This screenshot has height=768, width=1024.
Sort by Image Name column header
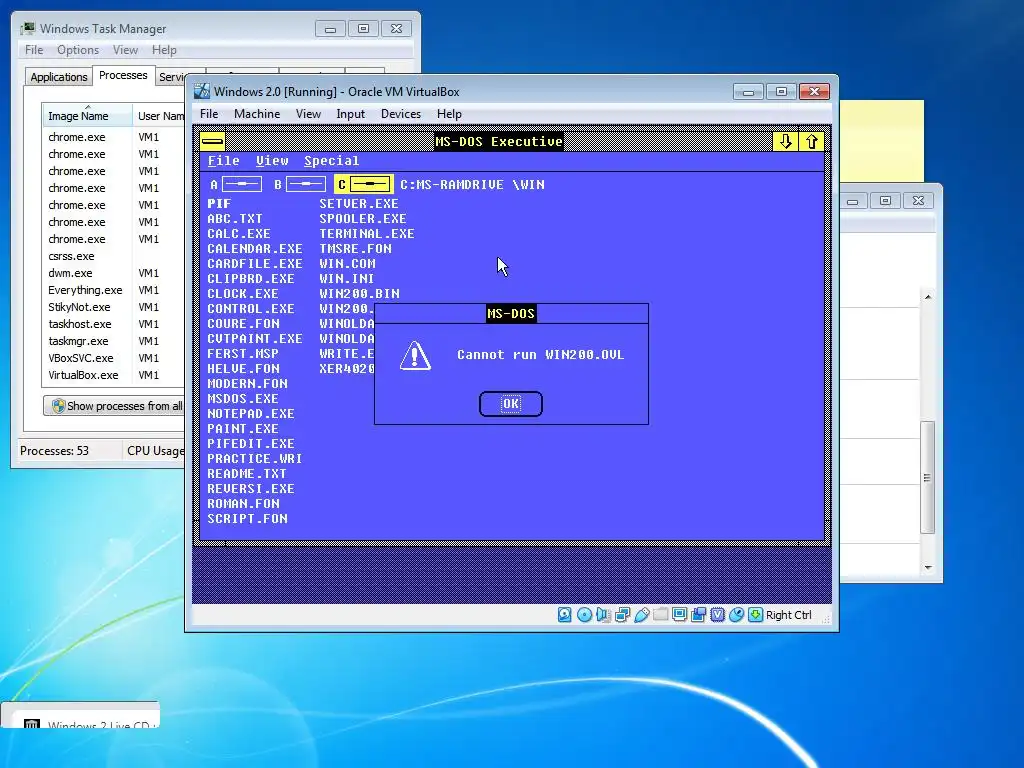tap(88, 116)
